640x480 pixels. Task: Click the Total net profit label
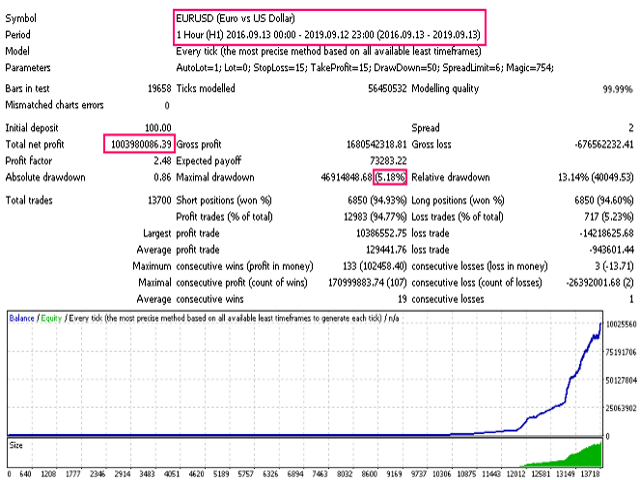pyautogui.click(x=35, y=144)
